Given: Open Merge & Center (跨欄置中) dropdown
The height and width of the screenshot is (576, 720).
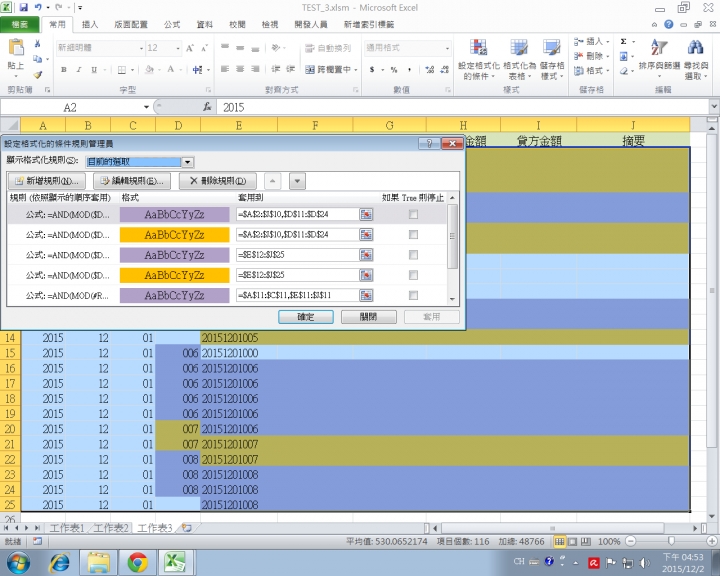Looking at the screenshot, I should point(356,70).
